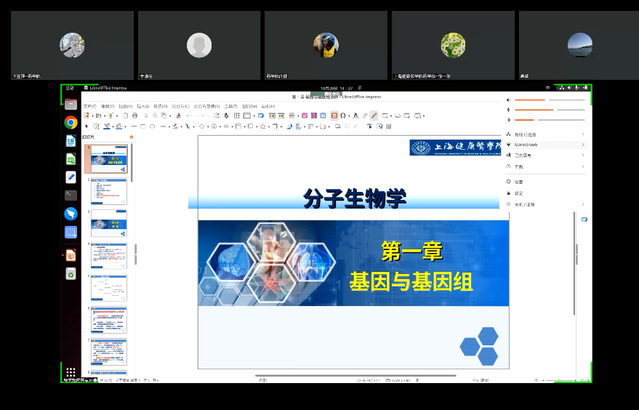Open the Display Views dropdown arrow
Screen dimensions: 639x410
click(x=254, y=116)
